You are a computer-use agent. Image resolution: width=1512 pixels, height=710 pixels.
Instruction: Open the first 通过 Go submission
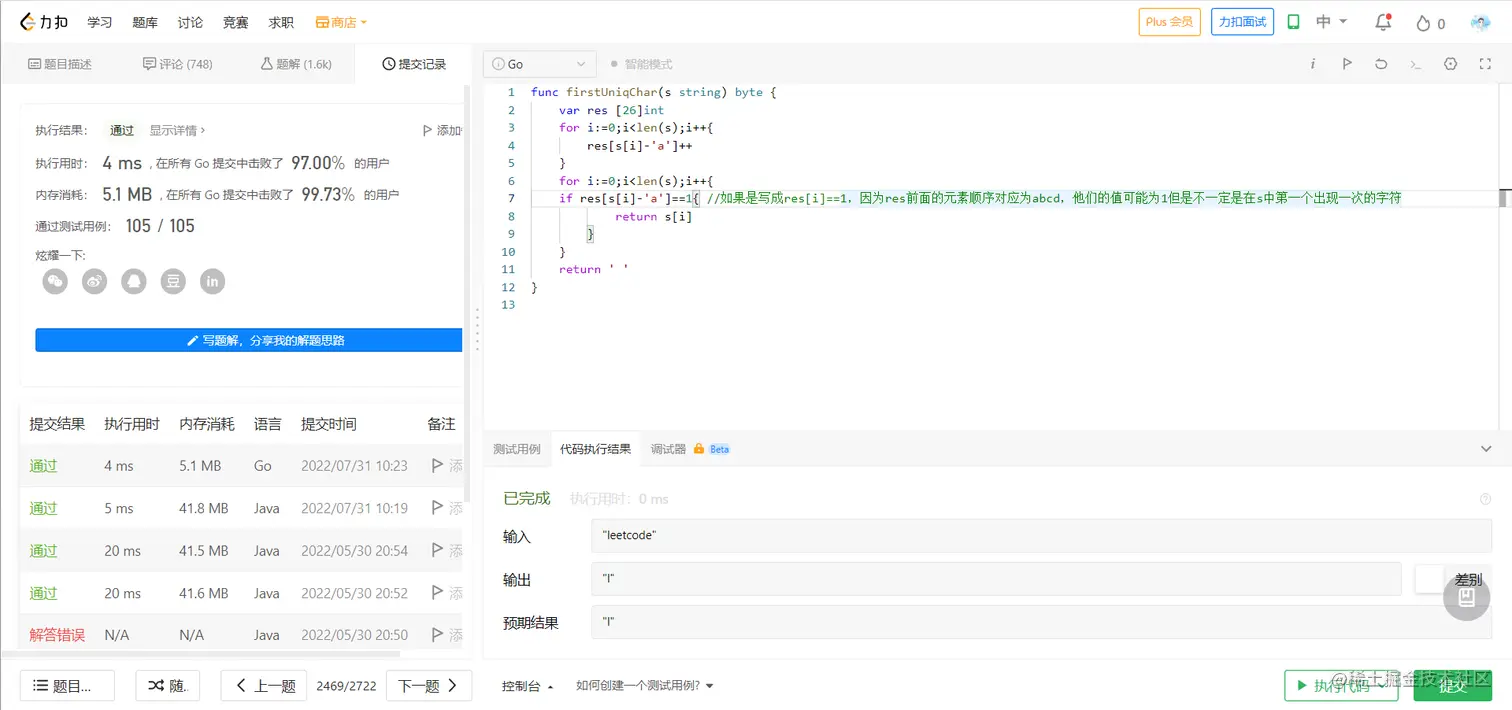(43, 466)
